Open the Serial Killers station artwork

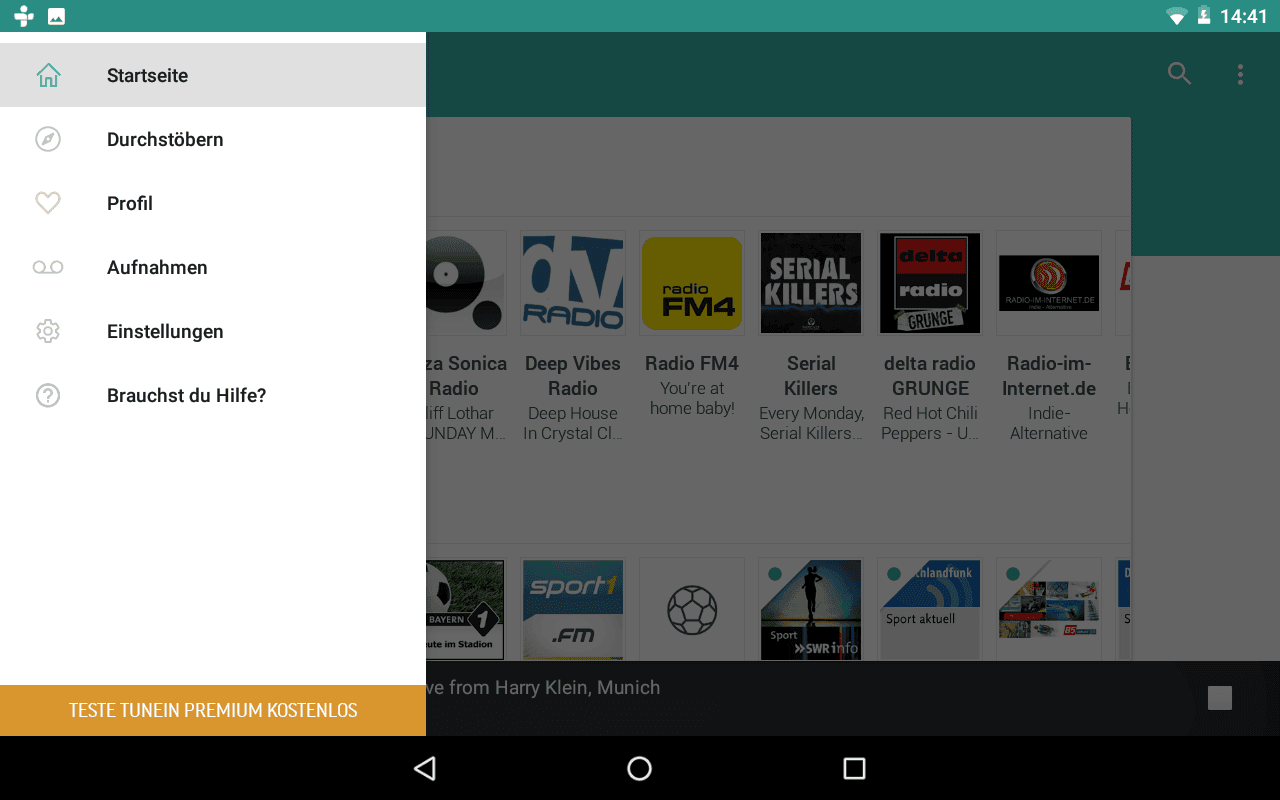tap(811, 283)
